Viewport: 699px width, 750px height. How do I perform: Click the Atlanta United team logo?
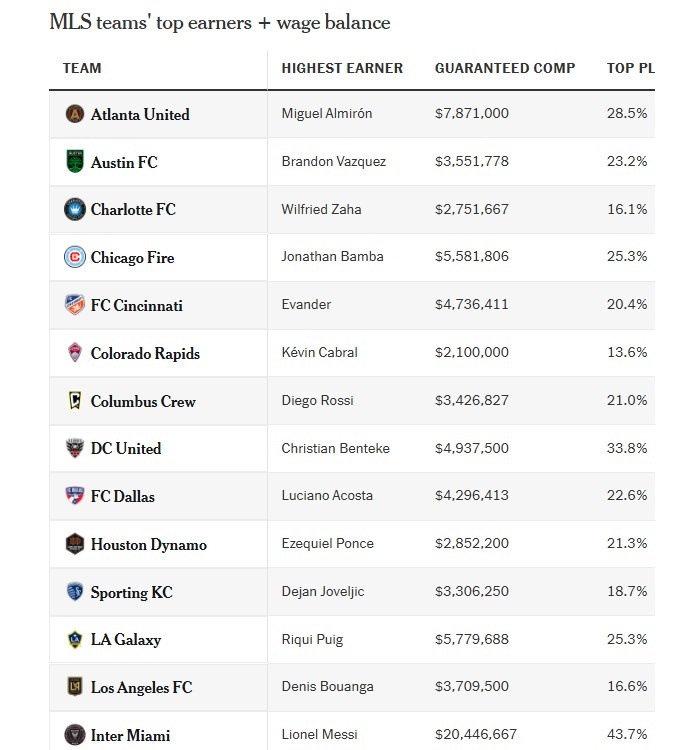pos(75,114)
